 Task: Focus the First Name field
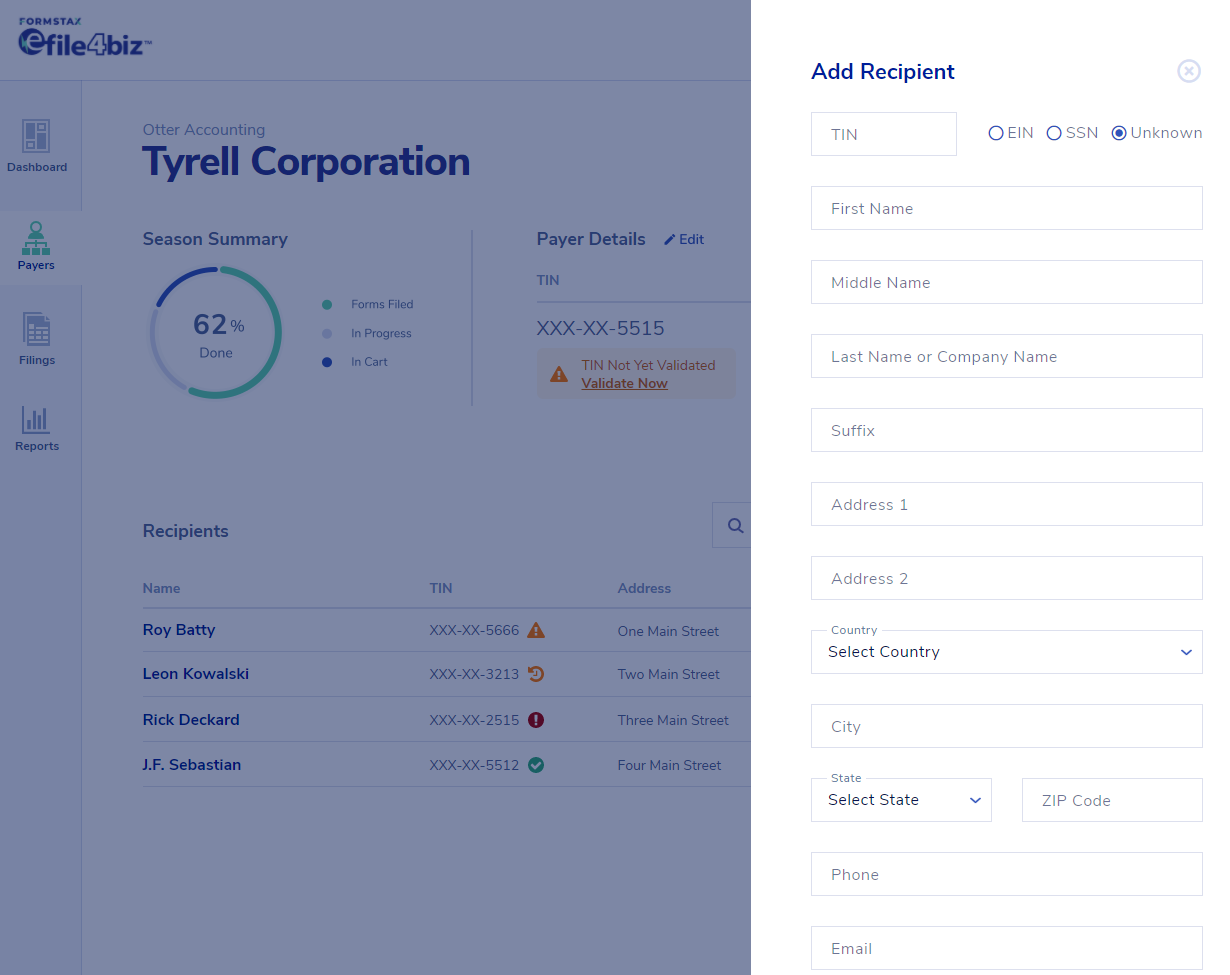coord(1007,208)
